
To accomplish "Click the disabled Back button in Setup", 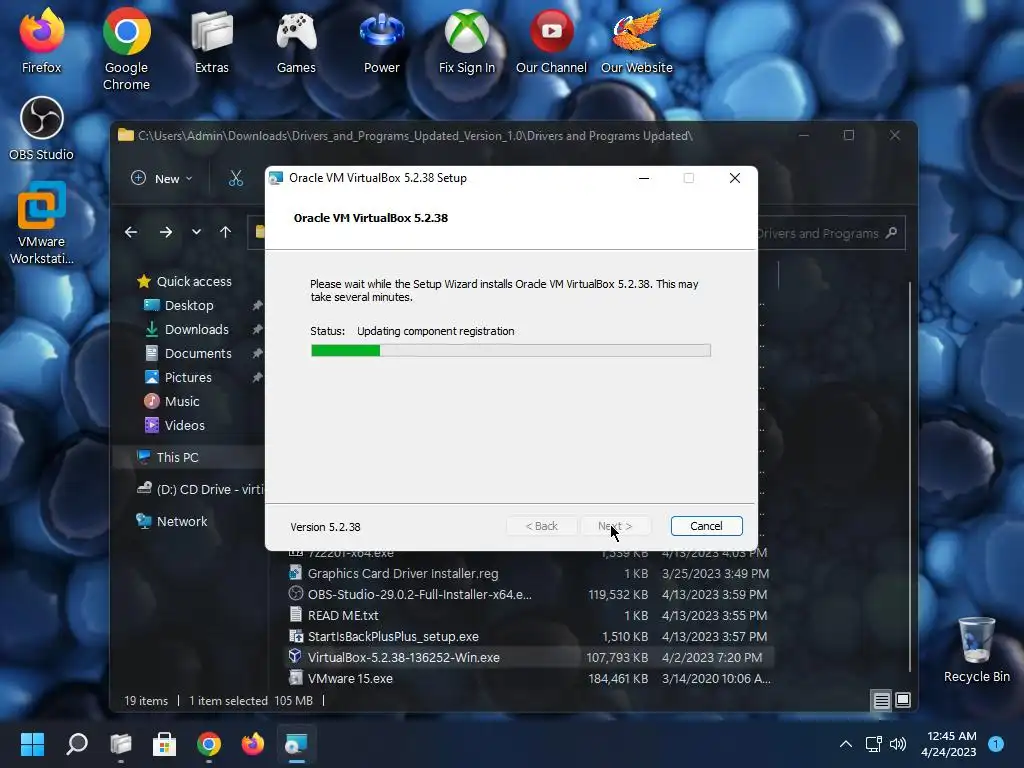I will click(541, 526).
